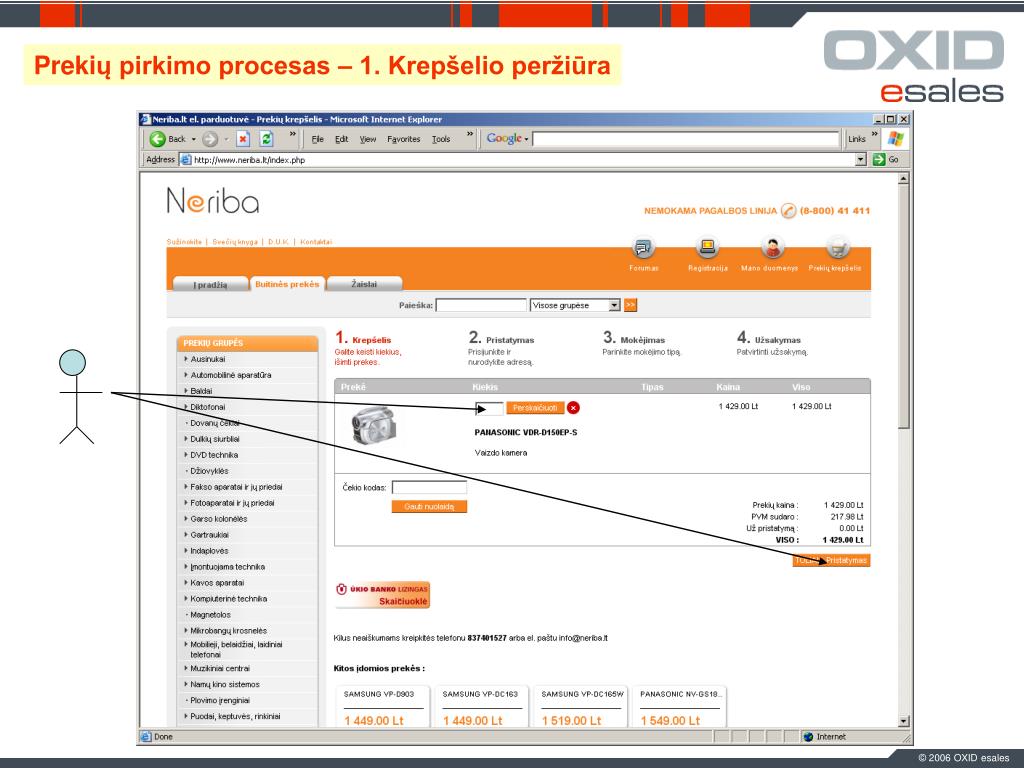The width and height of the screenshot is (1024, 768).
Task: Click the quantity input field
Action: 489,408
